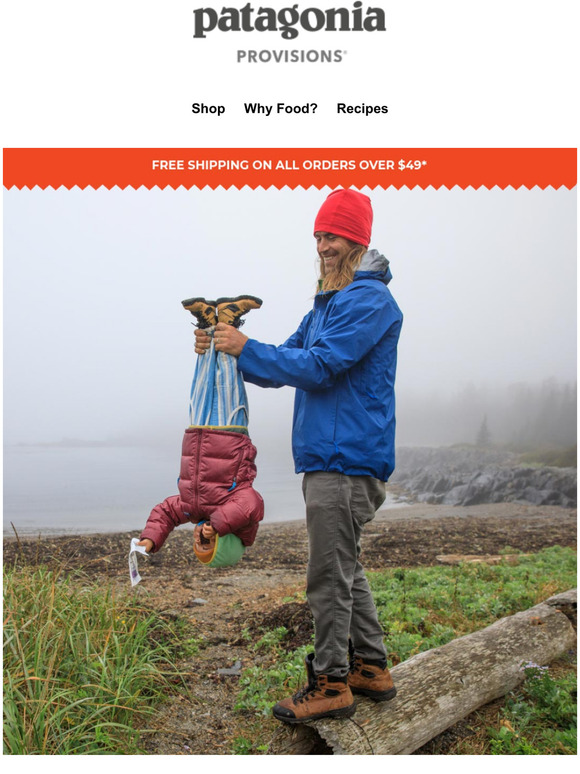Click the child's green and orange hat
This screenshot has width=580, height=774.
[x=220, y=548]
